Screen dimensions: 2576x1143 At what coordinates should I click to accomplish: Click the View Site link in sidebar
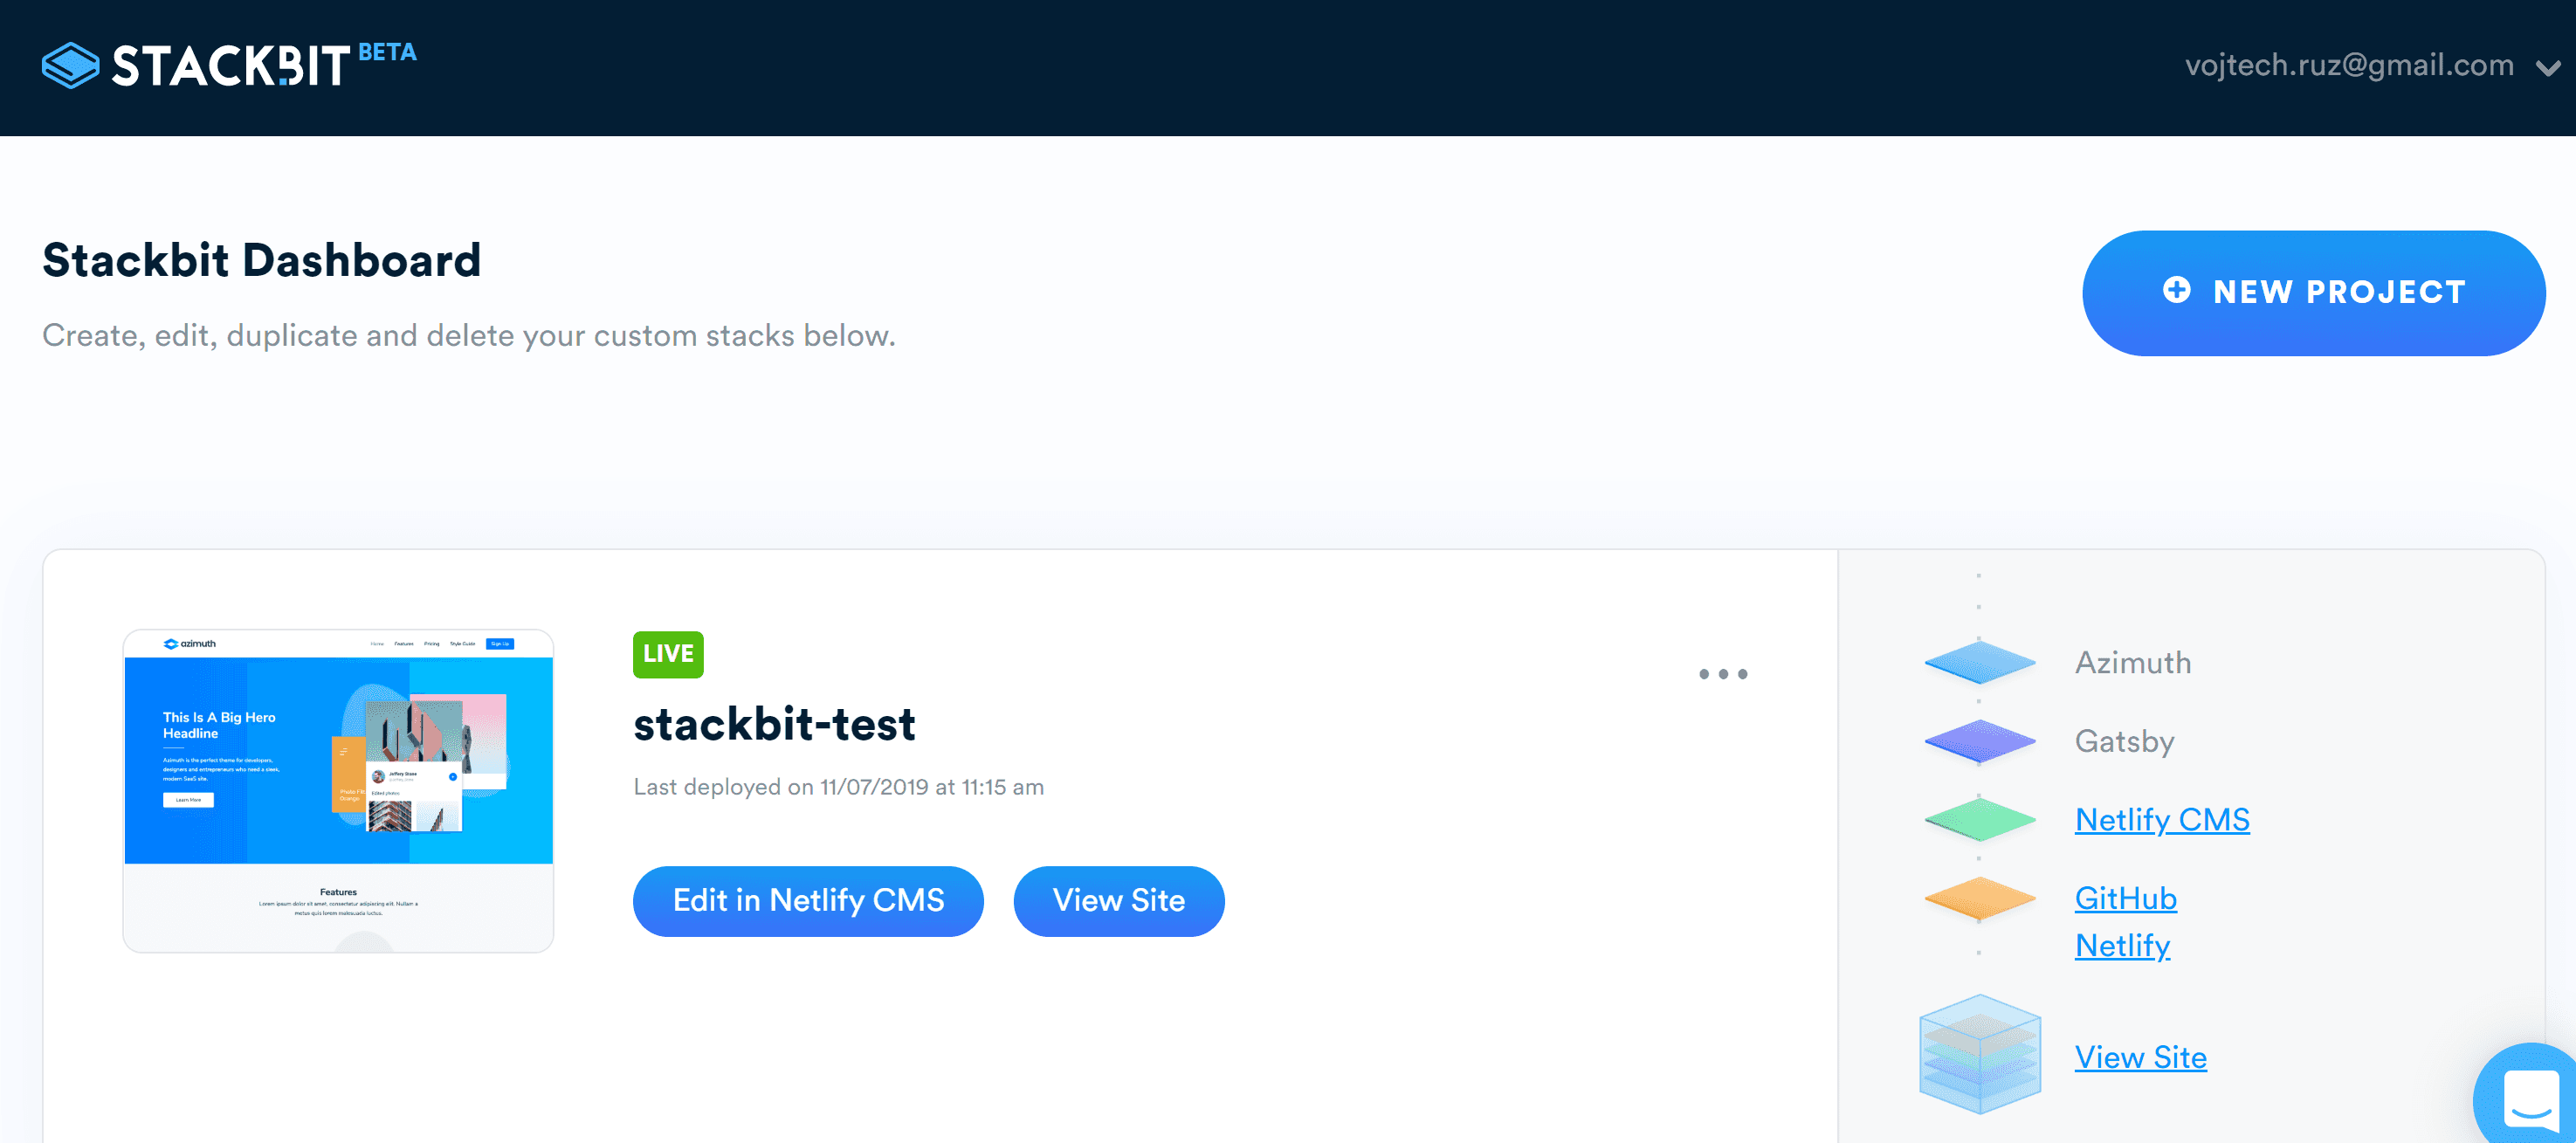2140,1057
